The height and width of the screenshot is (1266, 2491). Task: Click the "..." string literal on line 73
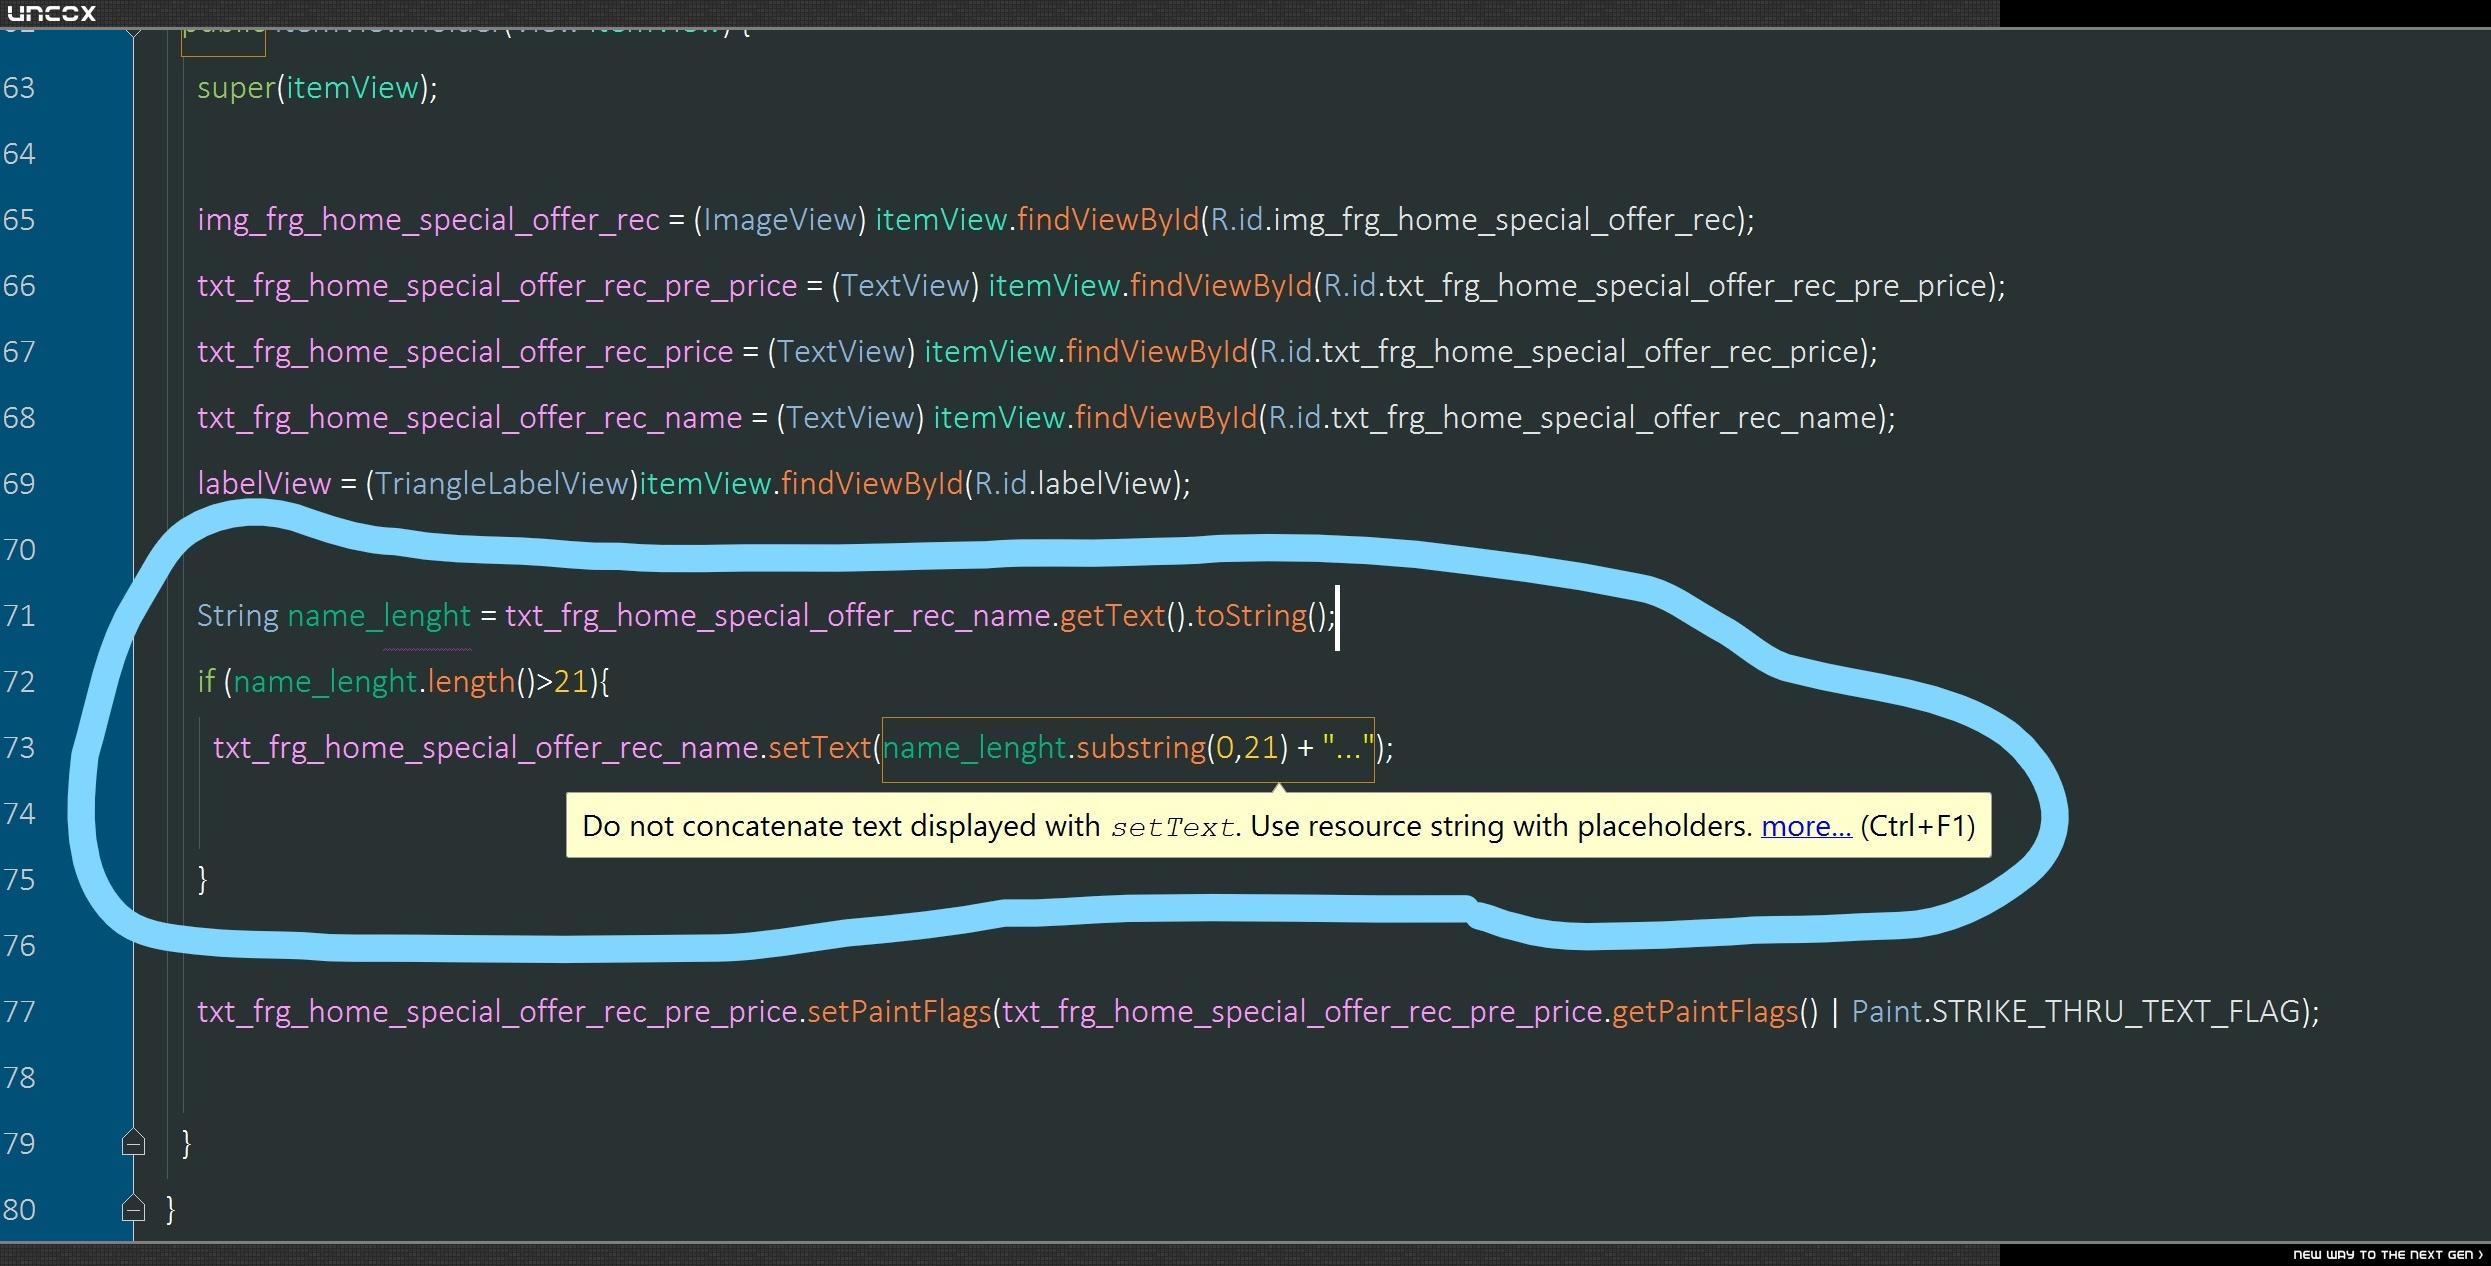pos(1349,747)
